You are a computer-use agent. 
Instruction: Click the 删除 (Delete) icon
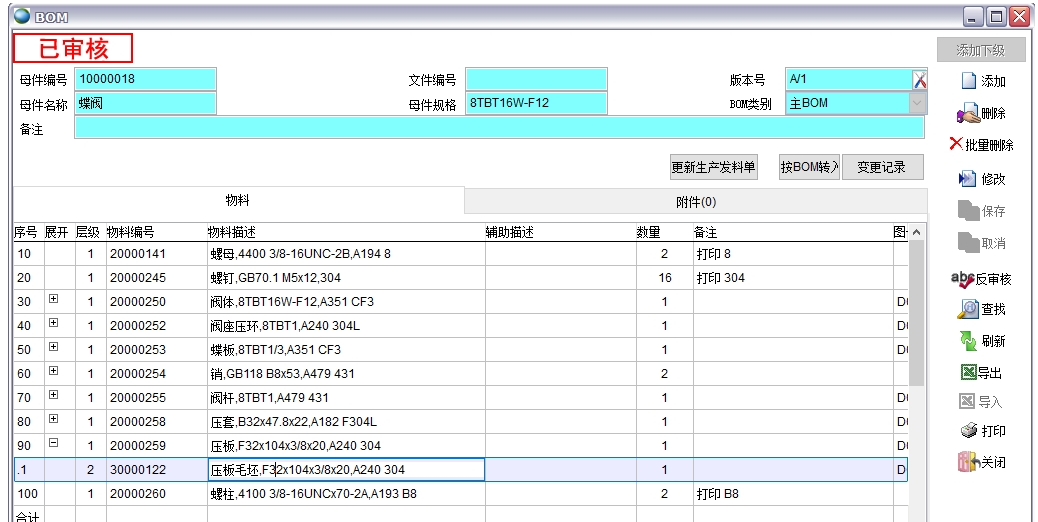(968, 113)
